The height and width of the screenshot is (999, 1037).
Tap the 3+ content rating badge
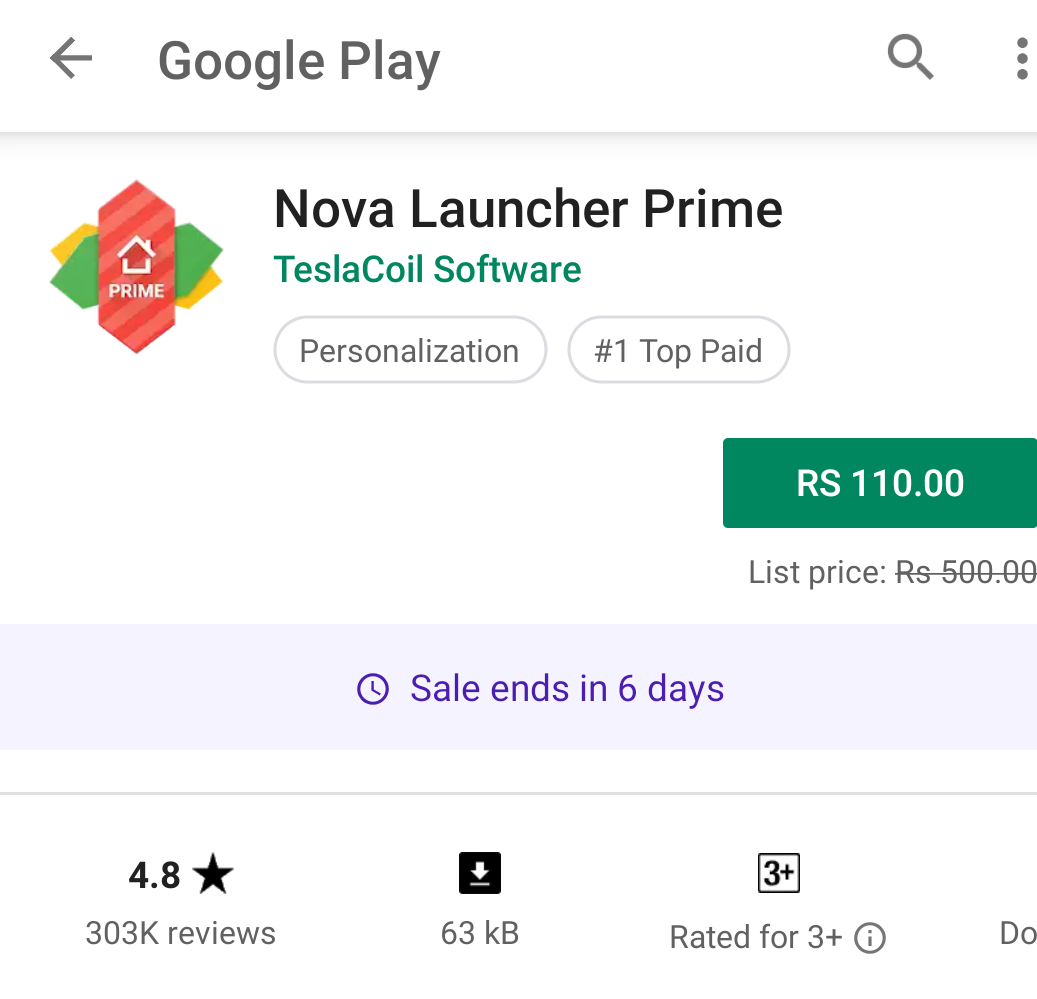click(x=779, y=873)
